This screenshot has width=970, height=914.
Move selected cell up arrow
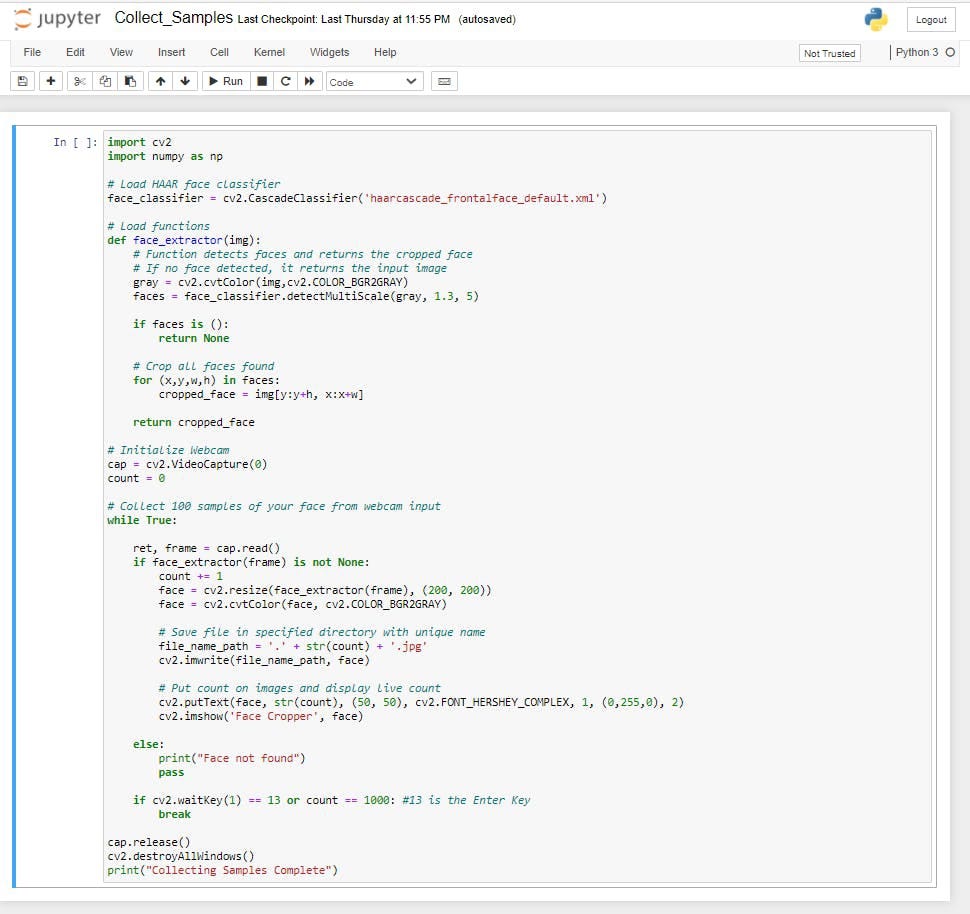coord(160,81)
